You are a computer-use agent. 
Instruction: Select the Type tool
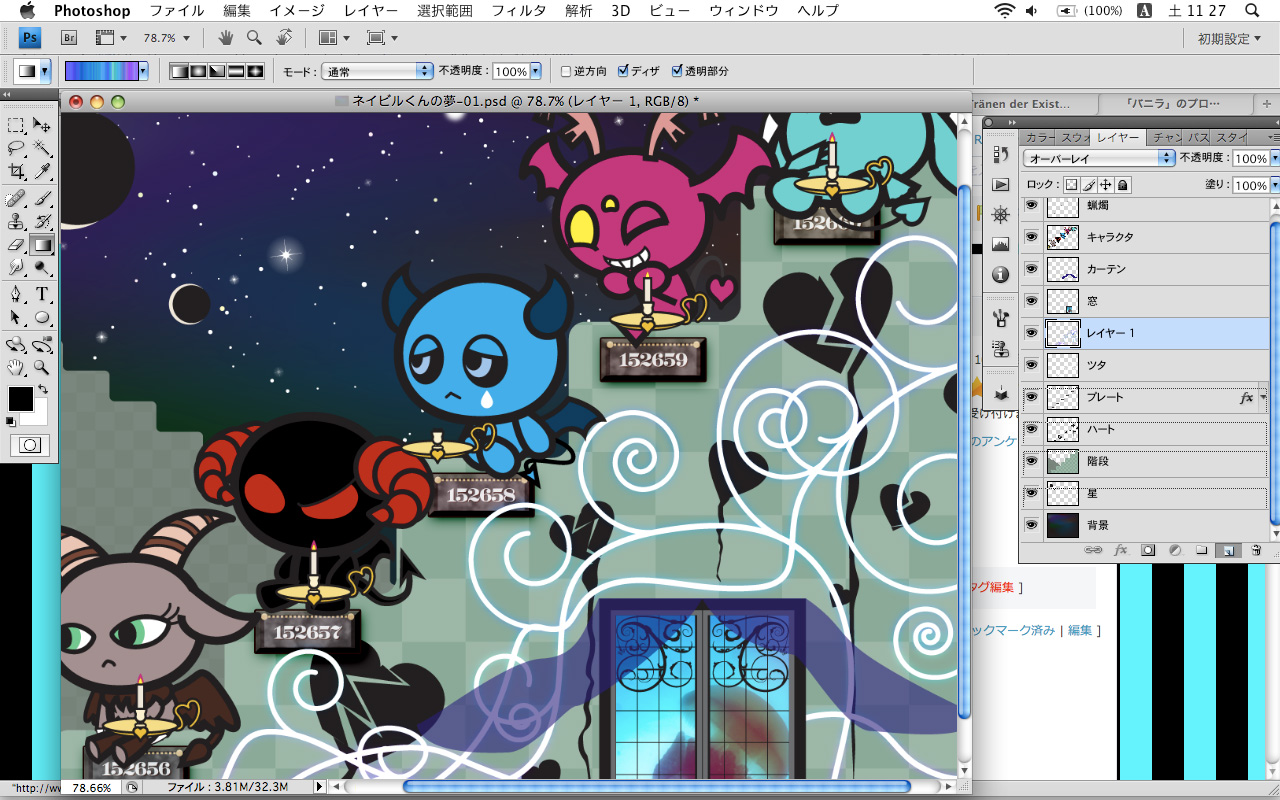pyautogui.click(x=42, y=294)
